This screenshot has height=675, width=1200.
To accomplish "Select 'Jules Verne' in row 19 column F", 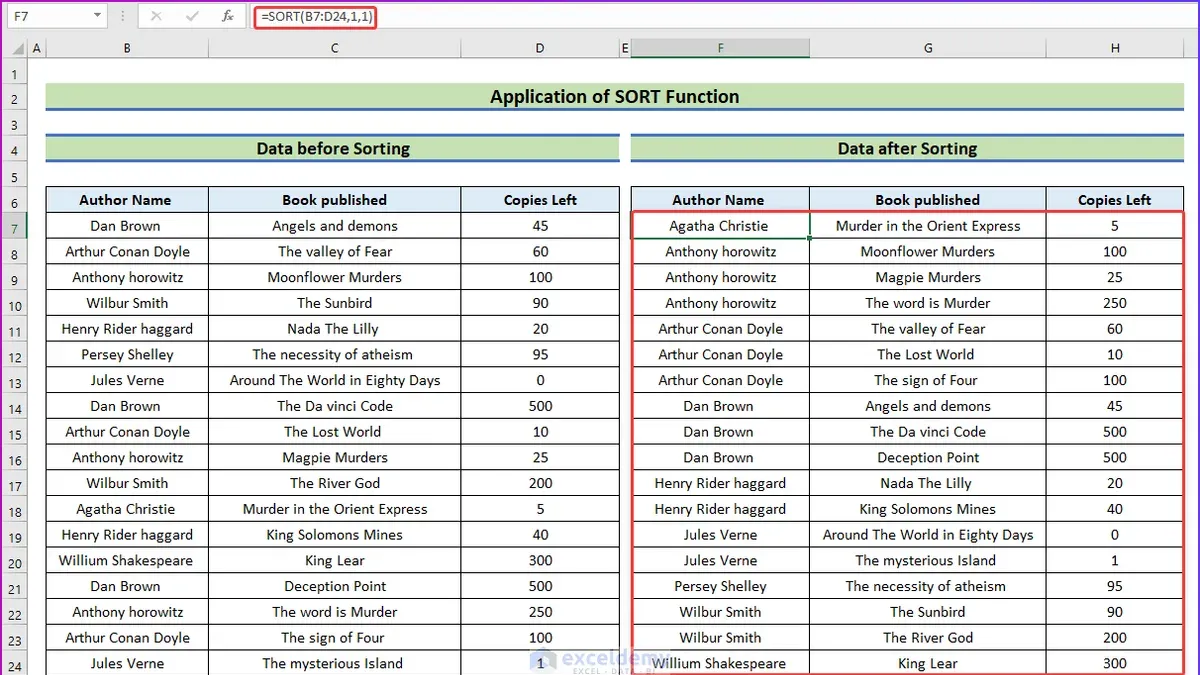I will pyautogui.click(x=720, y=535).
